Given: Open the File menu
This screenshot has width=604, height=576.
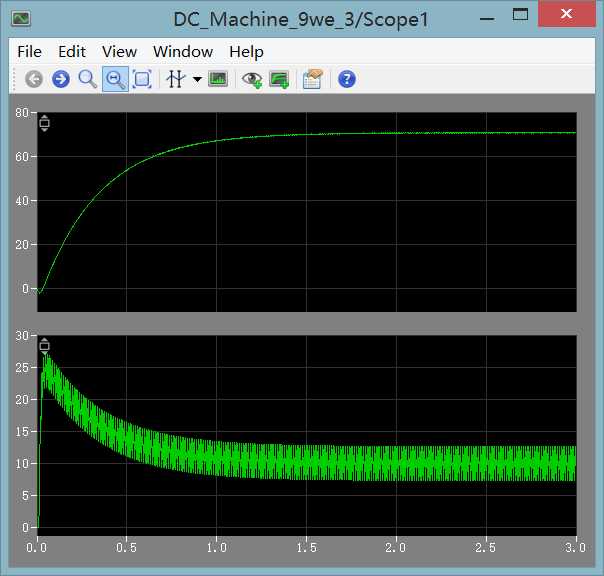Looking at the screenshot, I should (x=29, y=52).
